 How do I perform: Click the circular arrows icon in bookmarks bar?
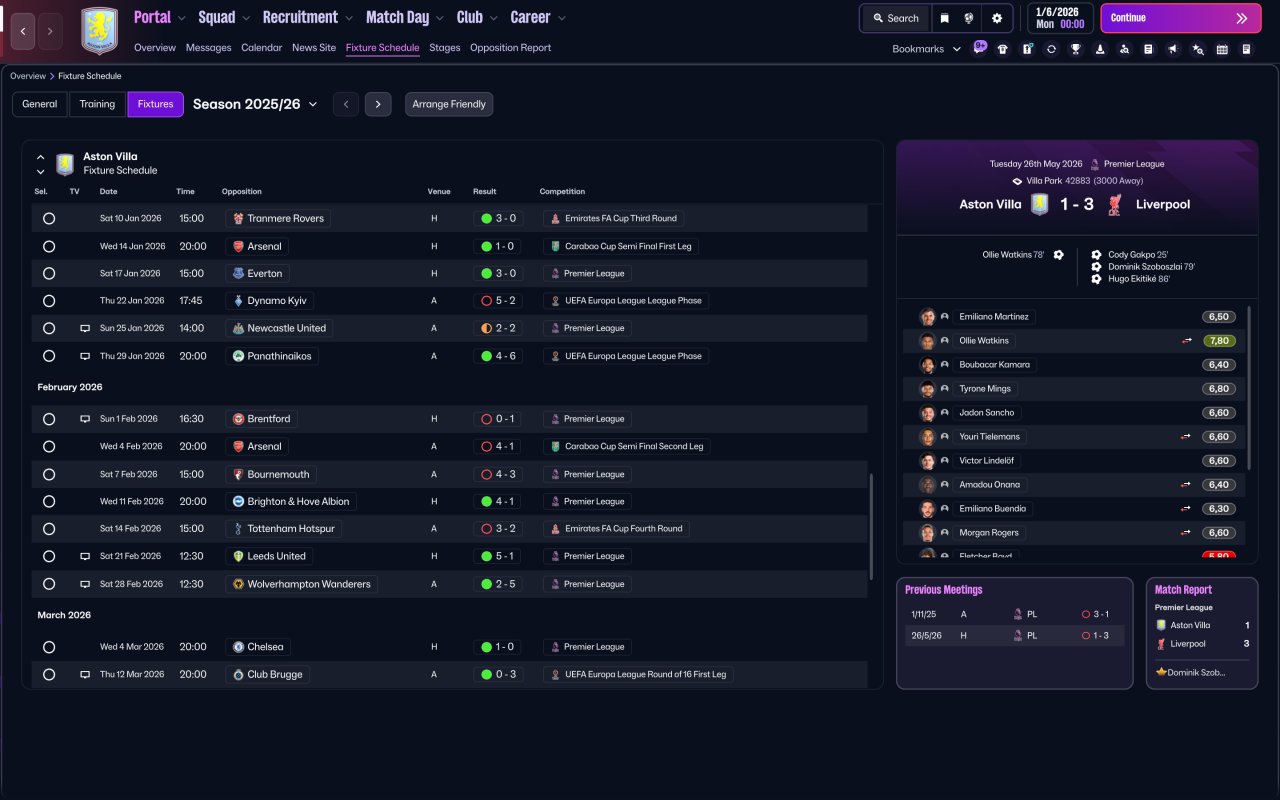pyautogui.click(x=1052, y=49)
